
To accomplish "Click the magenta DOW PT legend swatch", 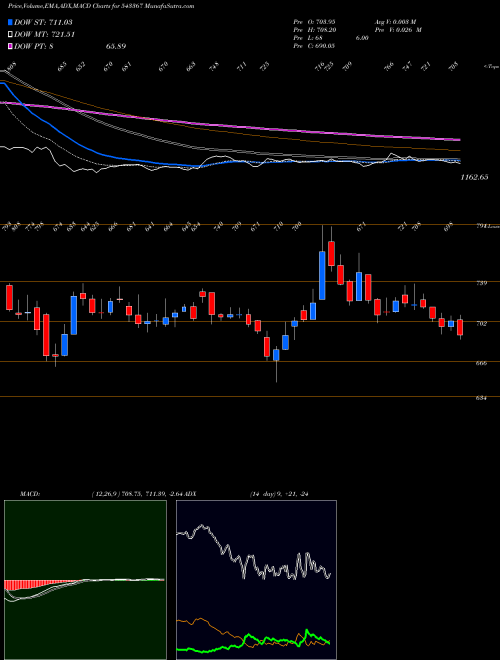I will pos(10,46).
